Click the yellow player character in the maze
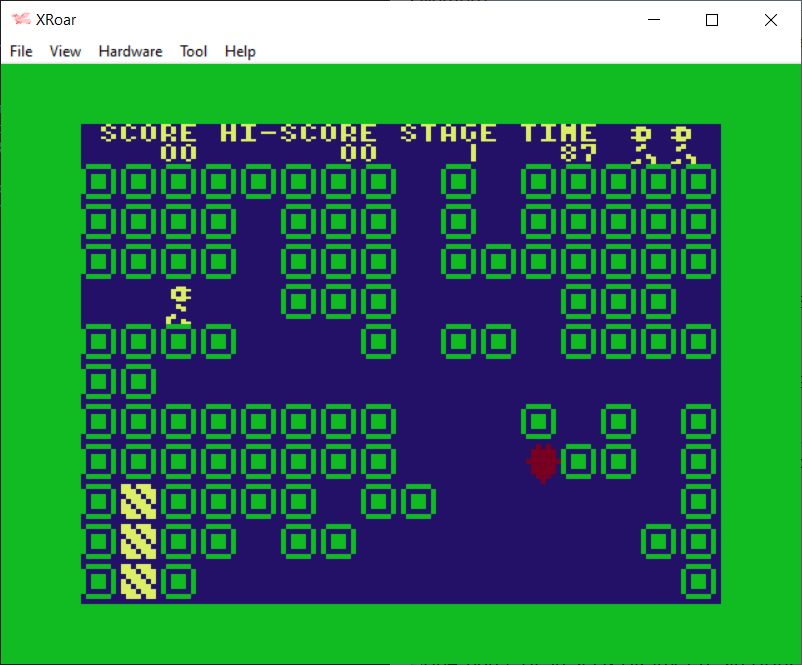Viewport: 802px width, 665px height. tap(179, 305)
